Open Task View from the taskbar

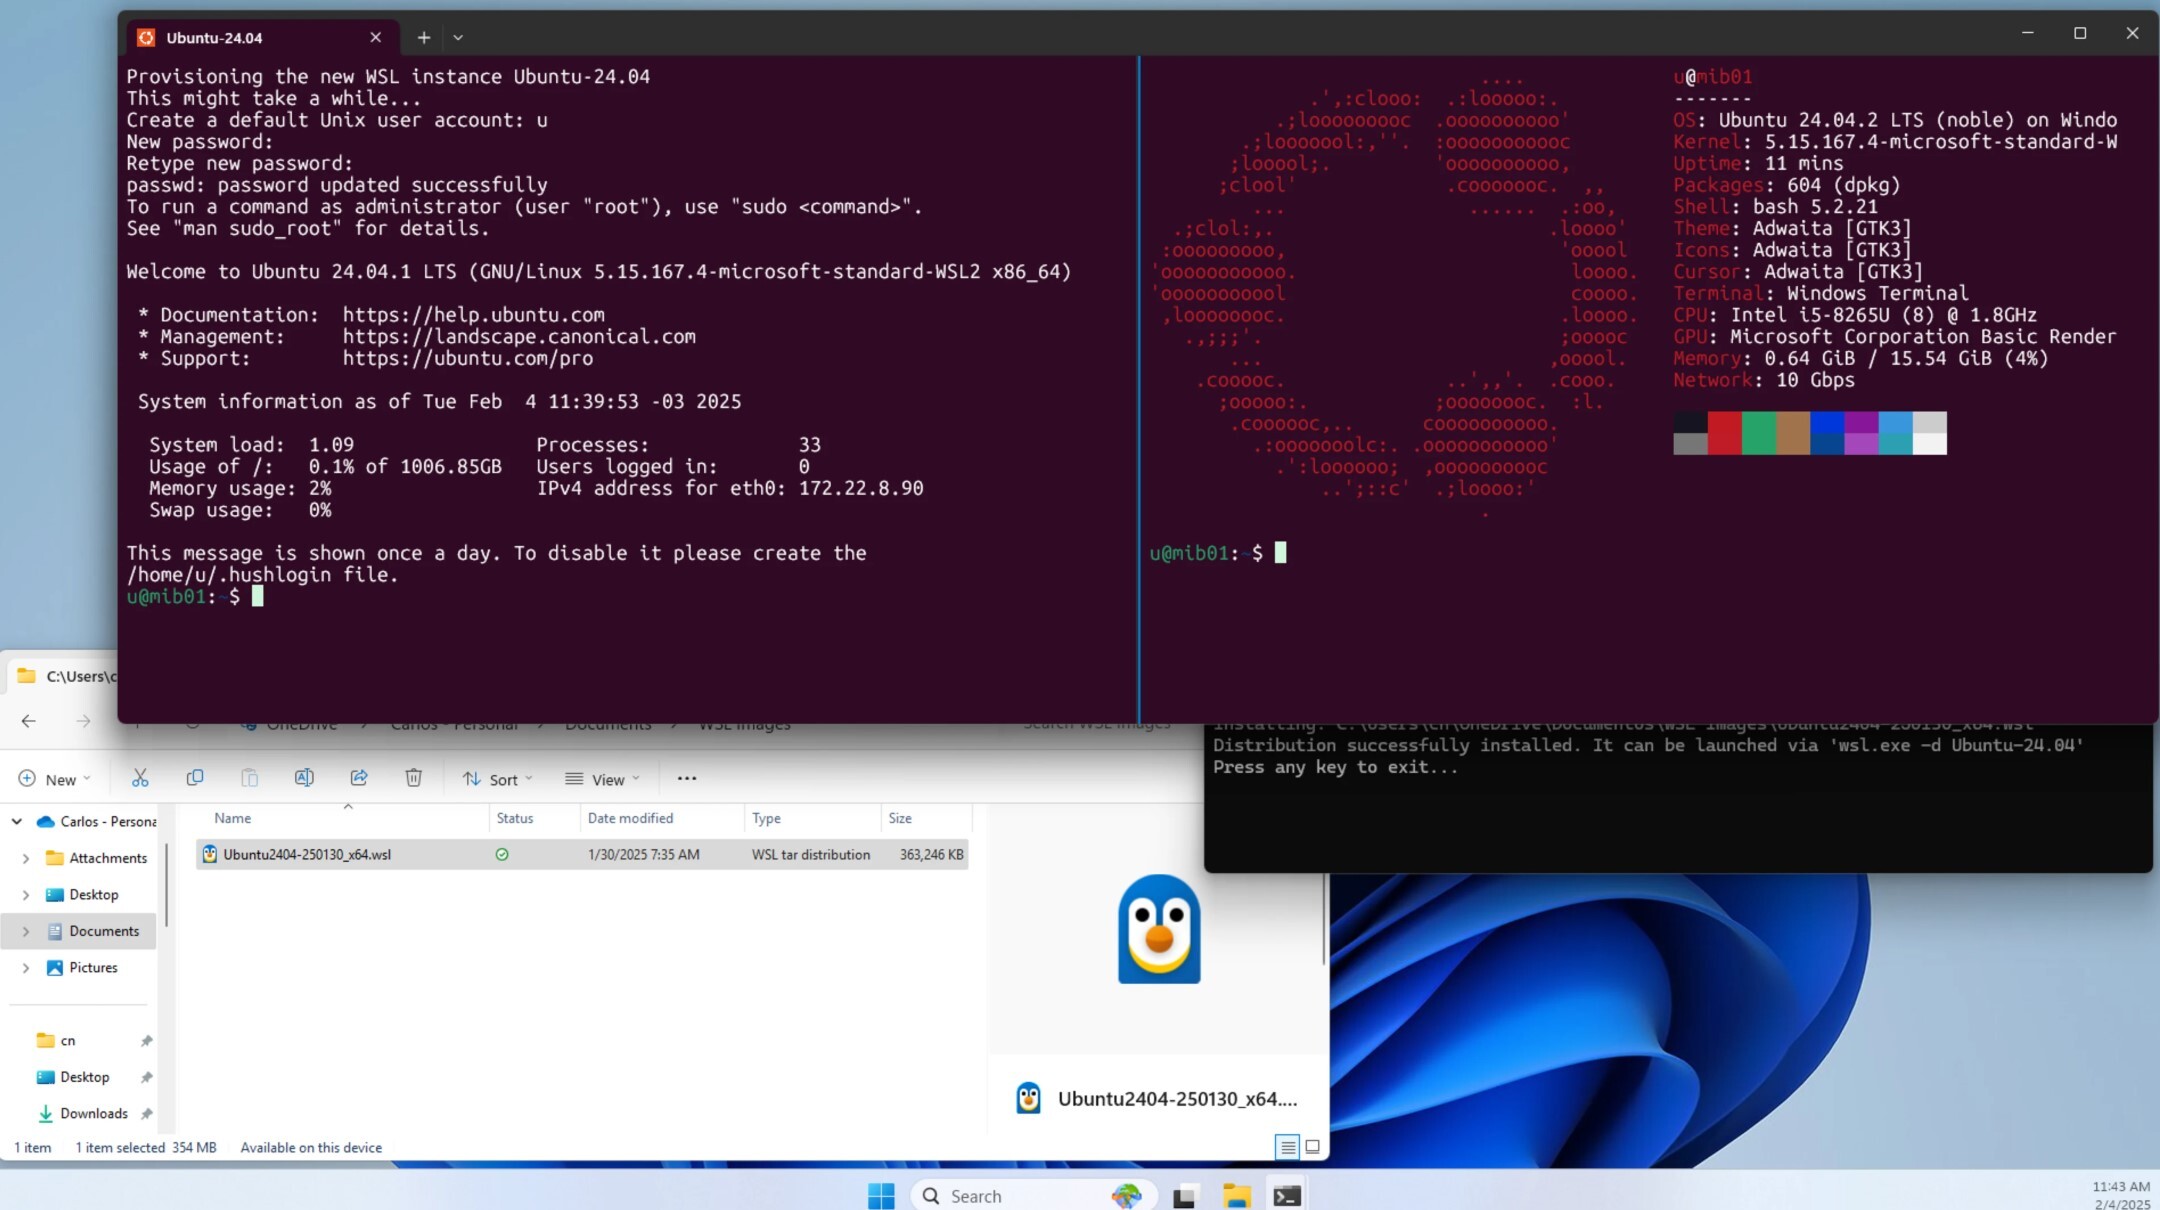pos(1185,1194)
